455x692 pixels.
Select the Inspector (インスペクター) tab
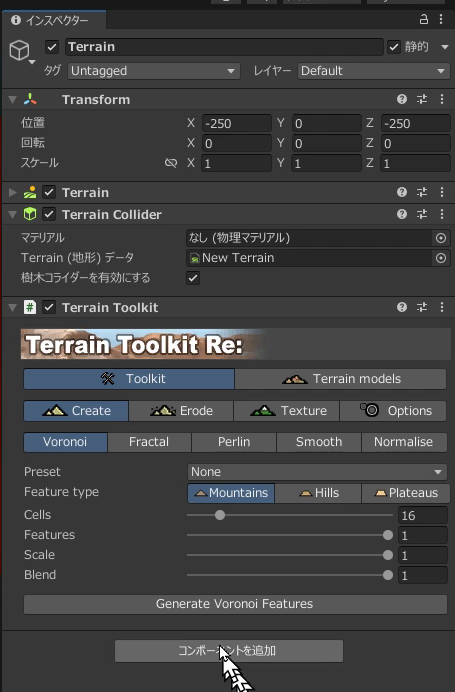click(x=54, y=20)
